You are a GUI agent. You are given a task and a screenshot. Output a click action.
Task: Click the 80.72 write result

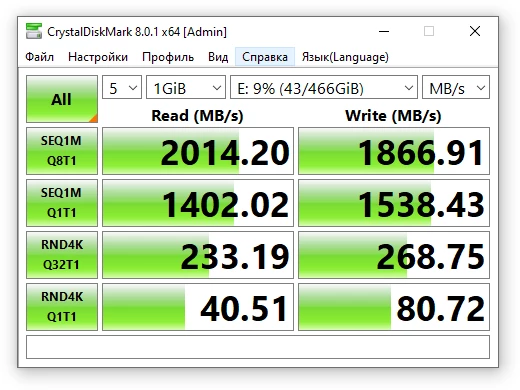click(x=394, y=307)
